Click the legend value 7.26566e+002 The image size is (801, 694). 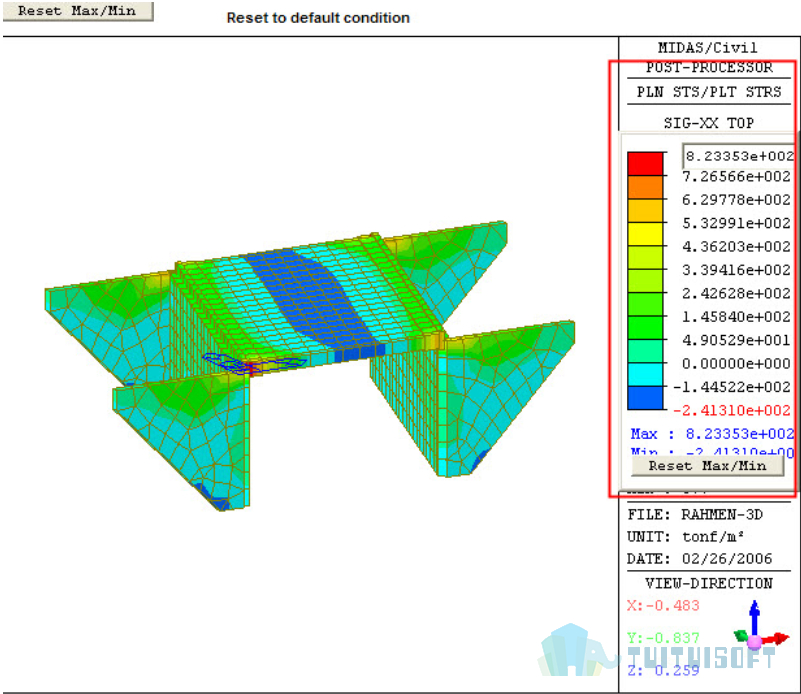(x=736, y=177)
